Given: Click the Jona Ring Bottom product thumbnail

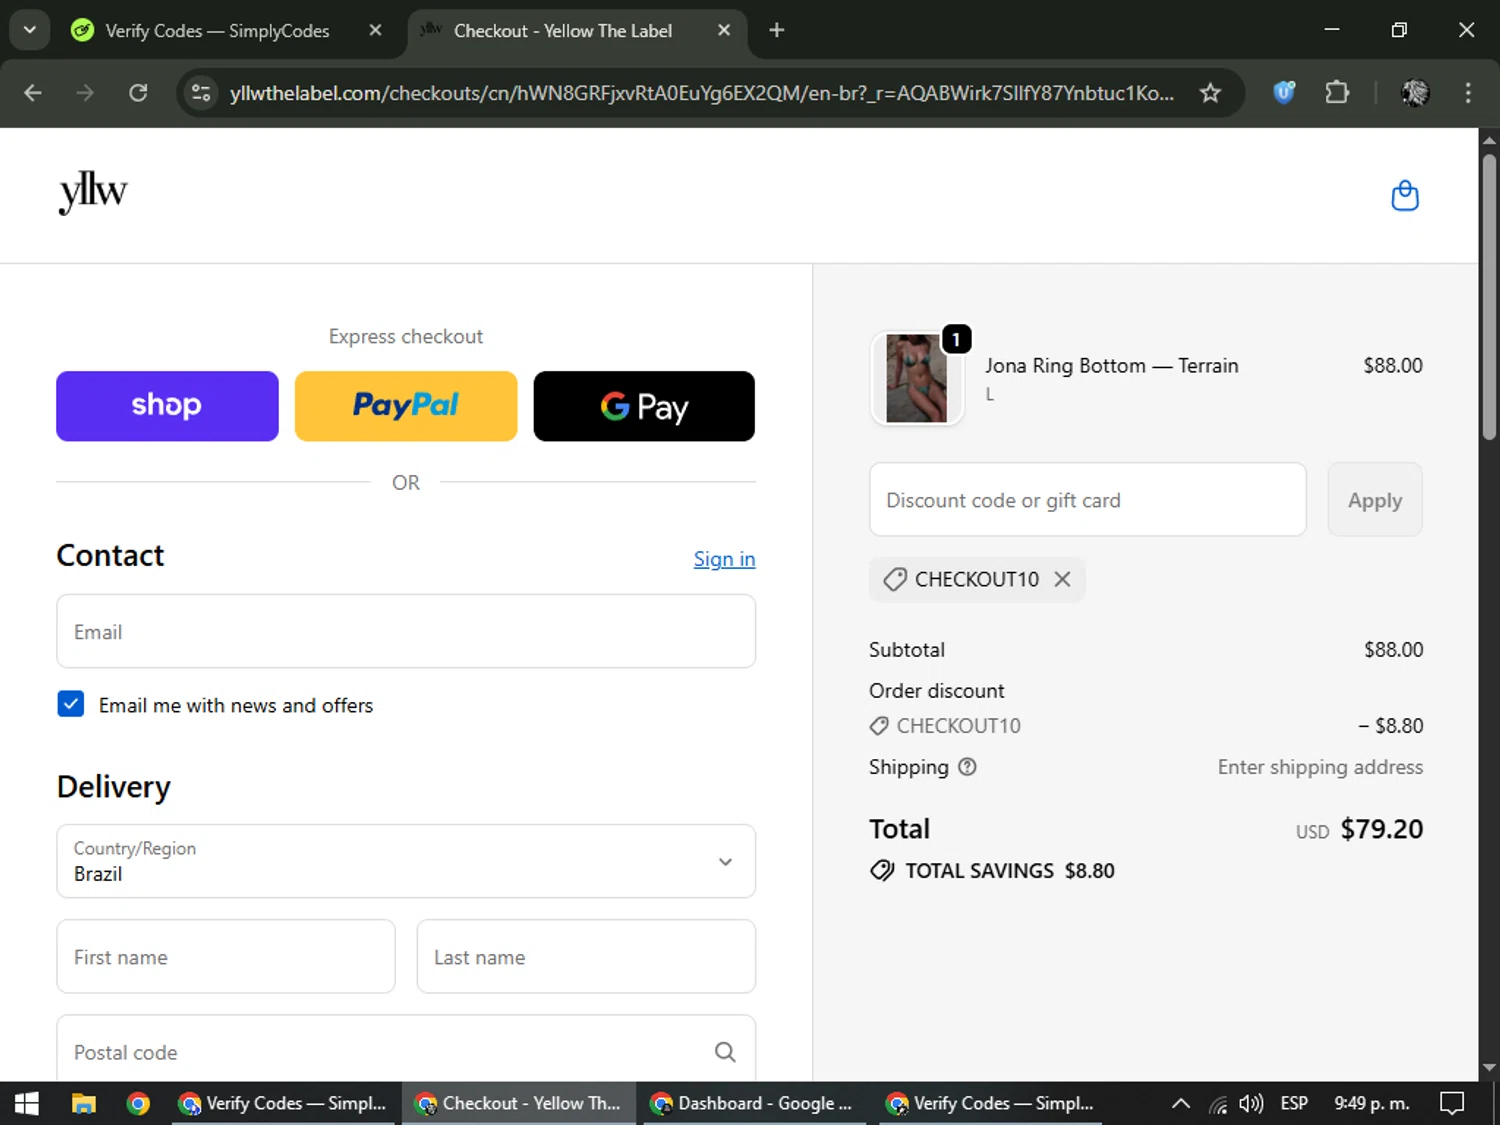Looking at the screenshot, I should coord(917,378).
